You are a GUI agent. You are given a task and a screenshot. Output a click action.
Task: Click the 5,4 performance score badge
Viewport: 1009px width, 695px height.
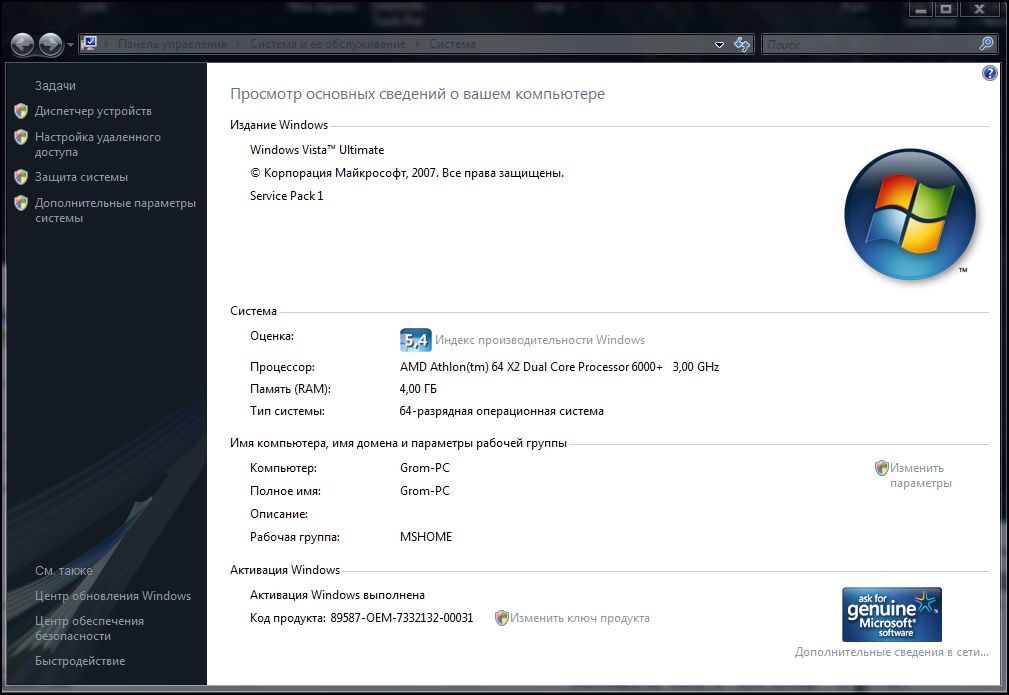coord(416,340)
